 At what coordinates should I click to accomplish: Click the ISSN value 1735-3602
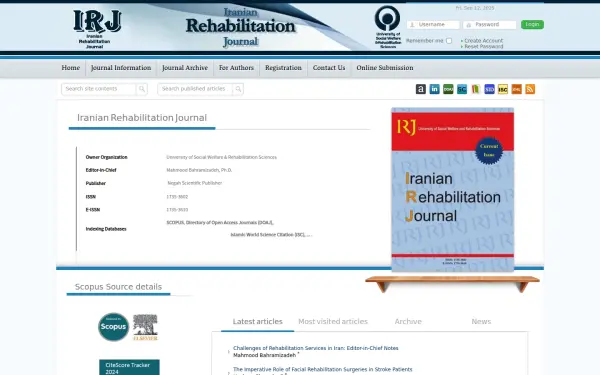pos(177,197)
